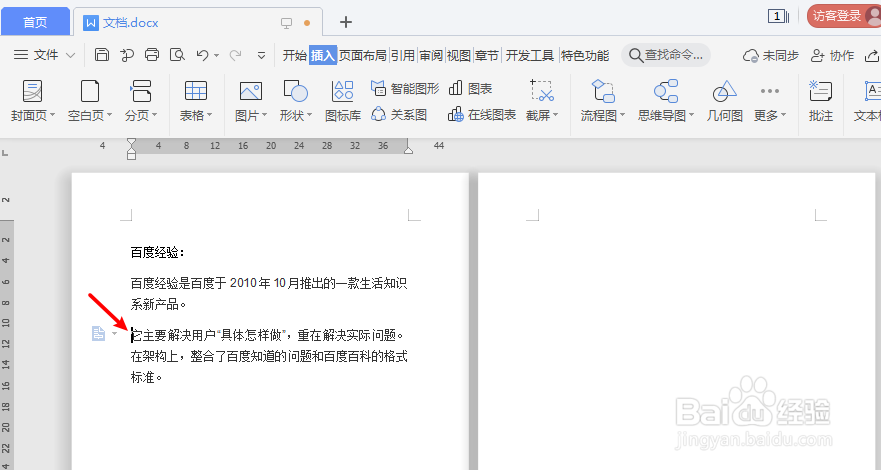Image resolution: width=881 pixels, height=470 pixels.
Task: Insert smart graphic (智能图形)
Action: click(x=405, y=89)
